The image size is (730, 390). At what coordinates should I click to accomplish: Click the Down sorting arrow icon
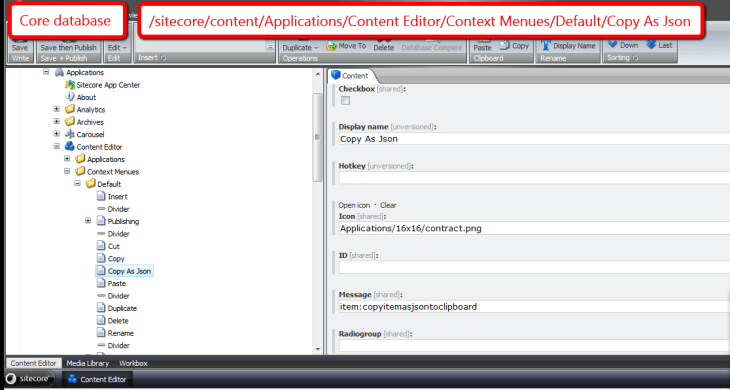click(x=613, y=45)
